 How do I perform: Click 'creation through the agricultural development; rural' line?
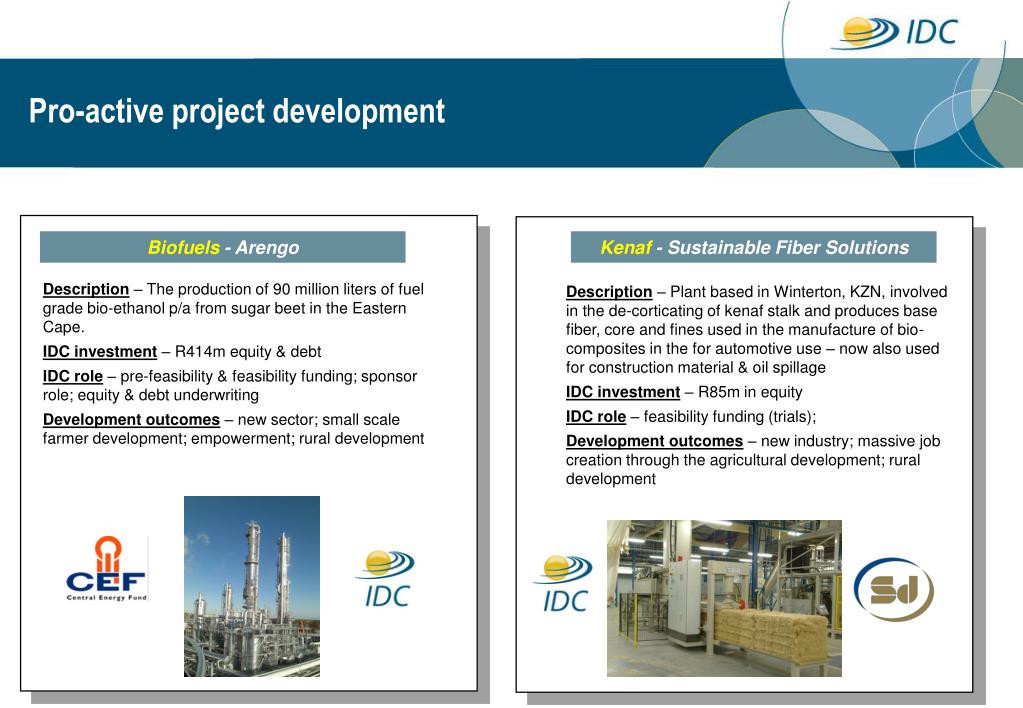pyautogui.click(x=743, y=460)
